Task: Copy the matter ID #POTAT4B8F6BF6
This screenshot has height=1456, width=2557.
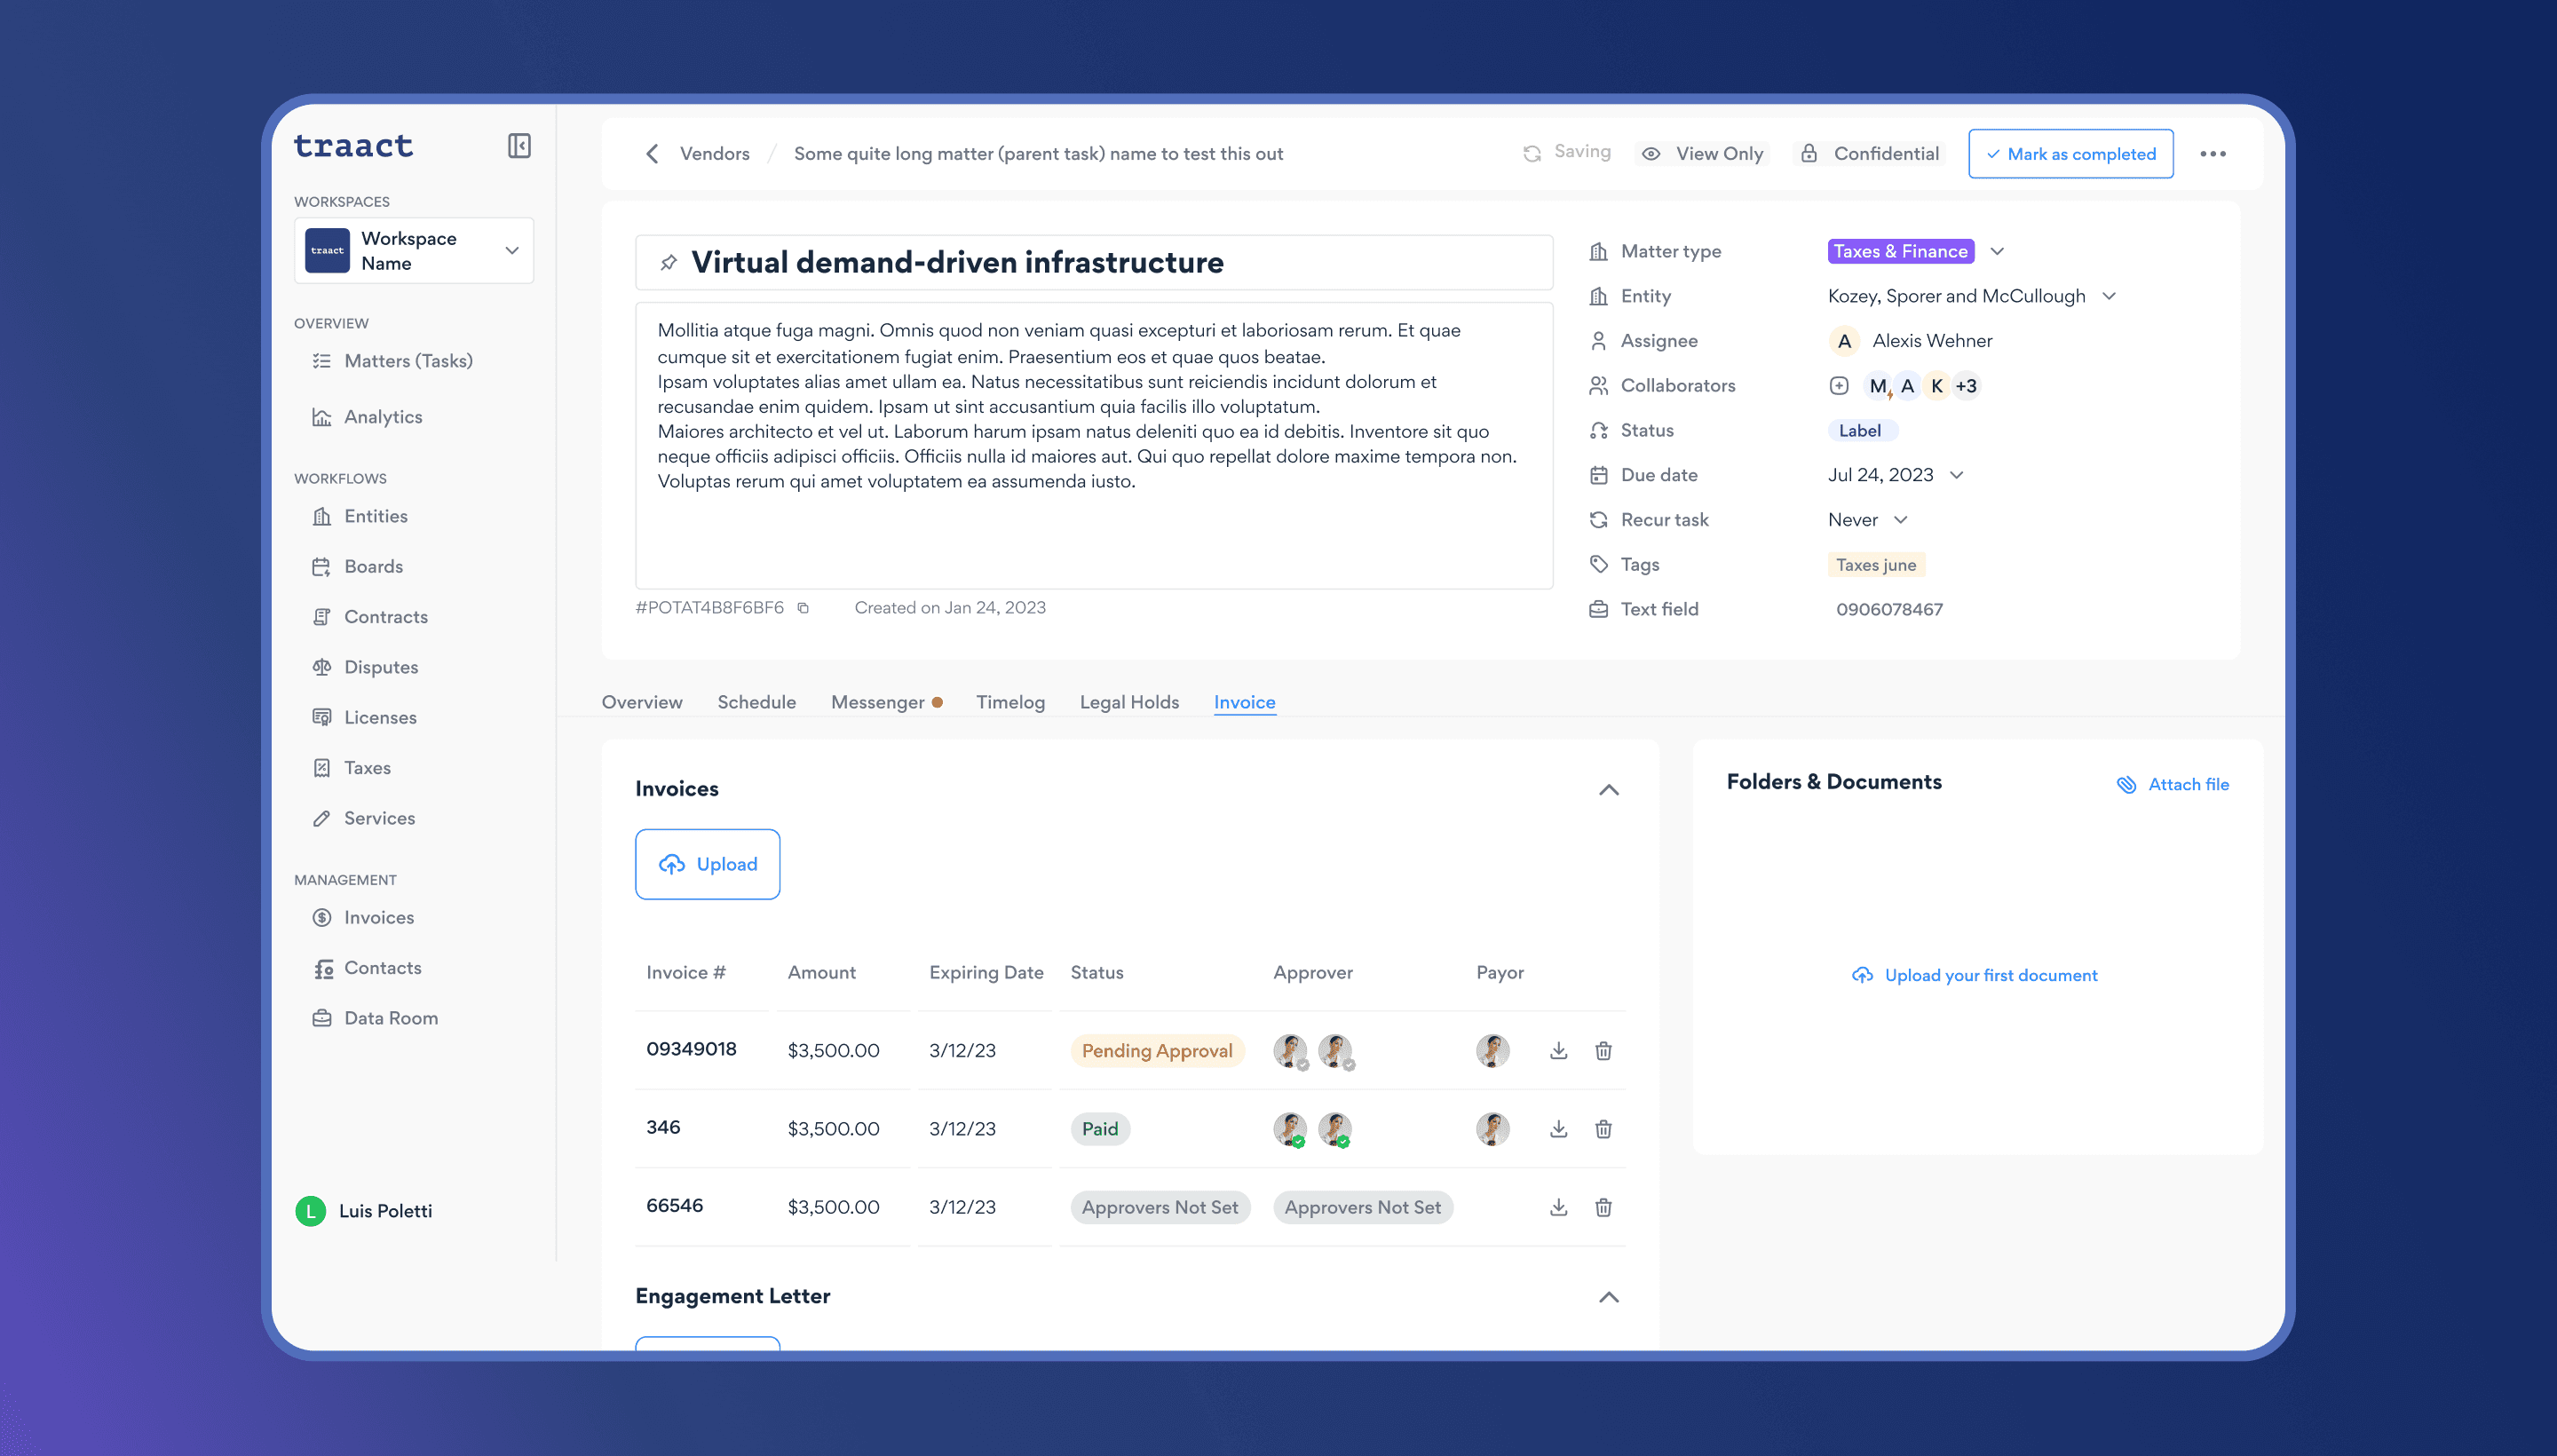Action: click(x=803, y=608)
